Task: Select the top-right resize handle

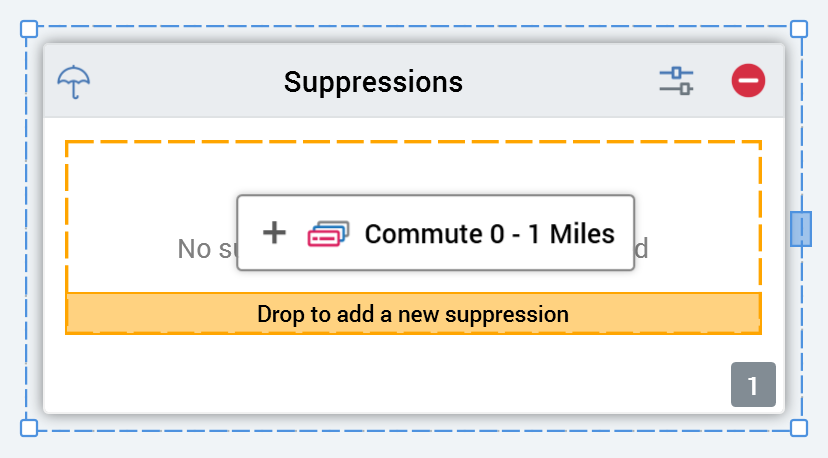Action: click(799, 29)
